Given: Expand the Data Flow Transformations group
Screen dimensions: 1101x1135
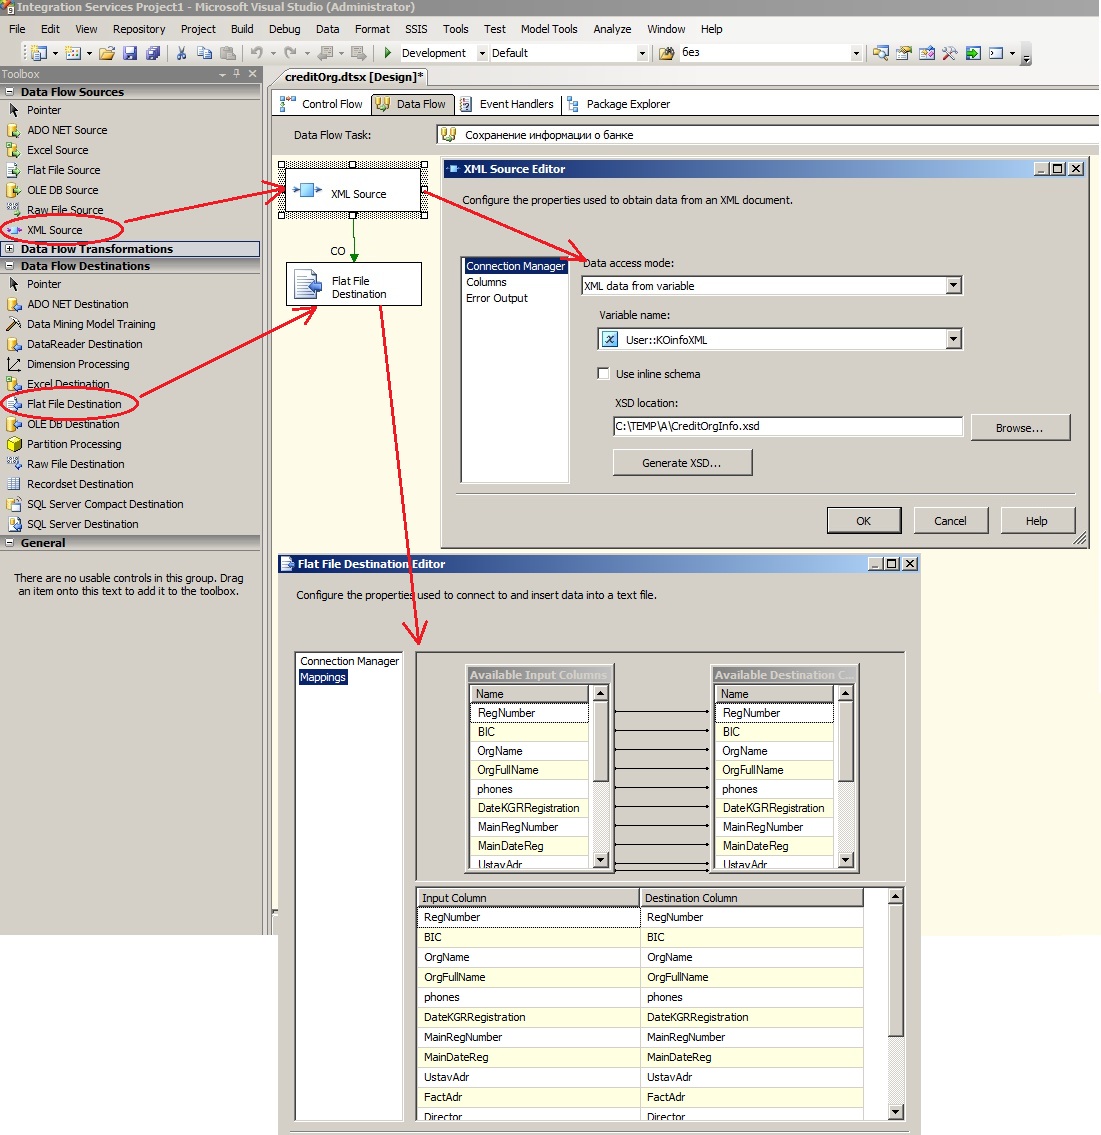Looking at the screenshot, I should tap(10, 249).
